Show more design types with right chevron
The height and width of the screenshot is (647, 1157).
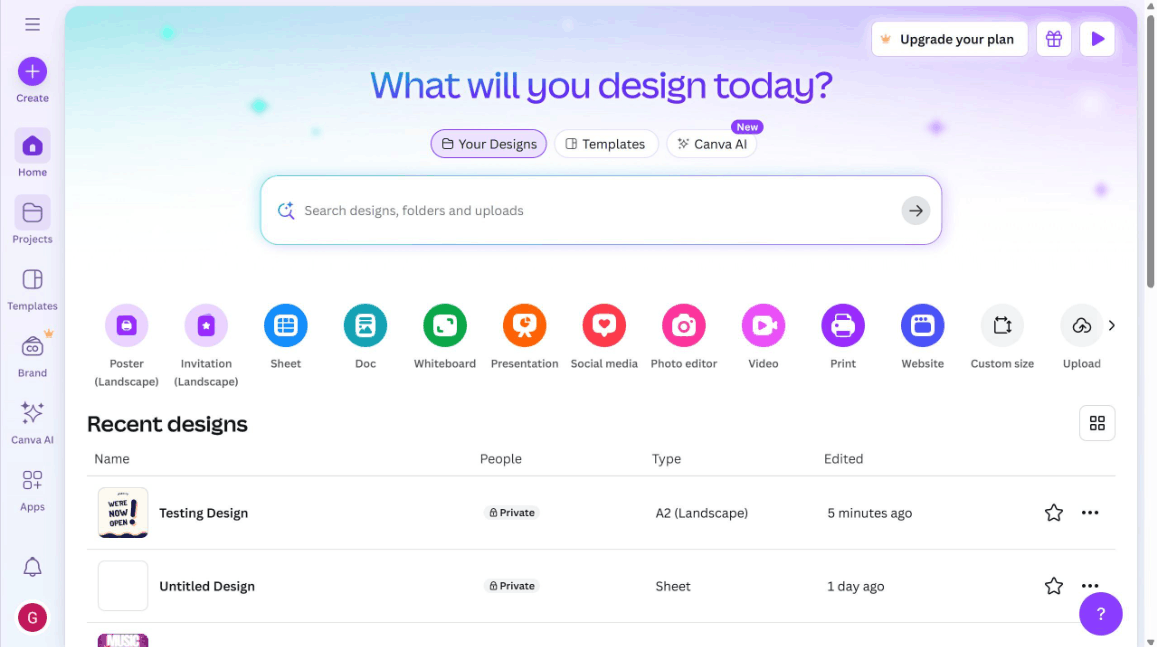[x=1112, y=325]
